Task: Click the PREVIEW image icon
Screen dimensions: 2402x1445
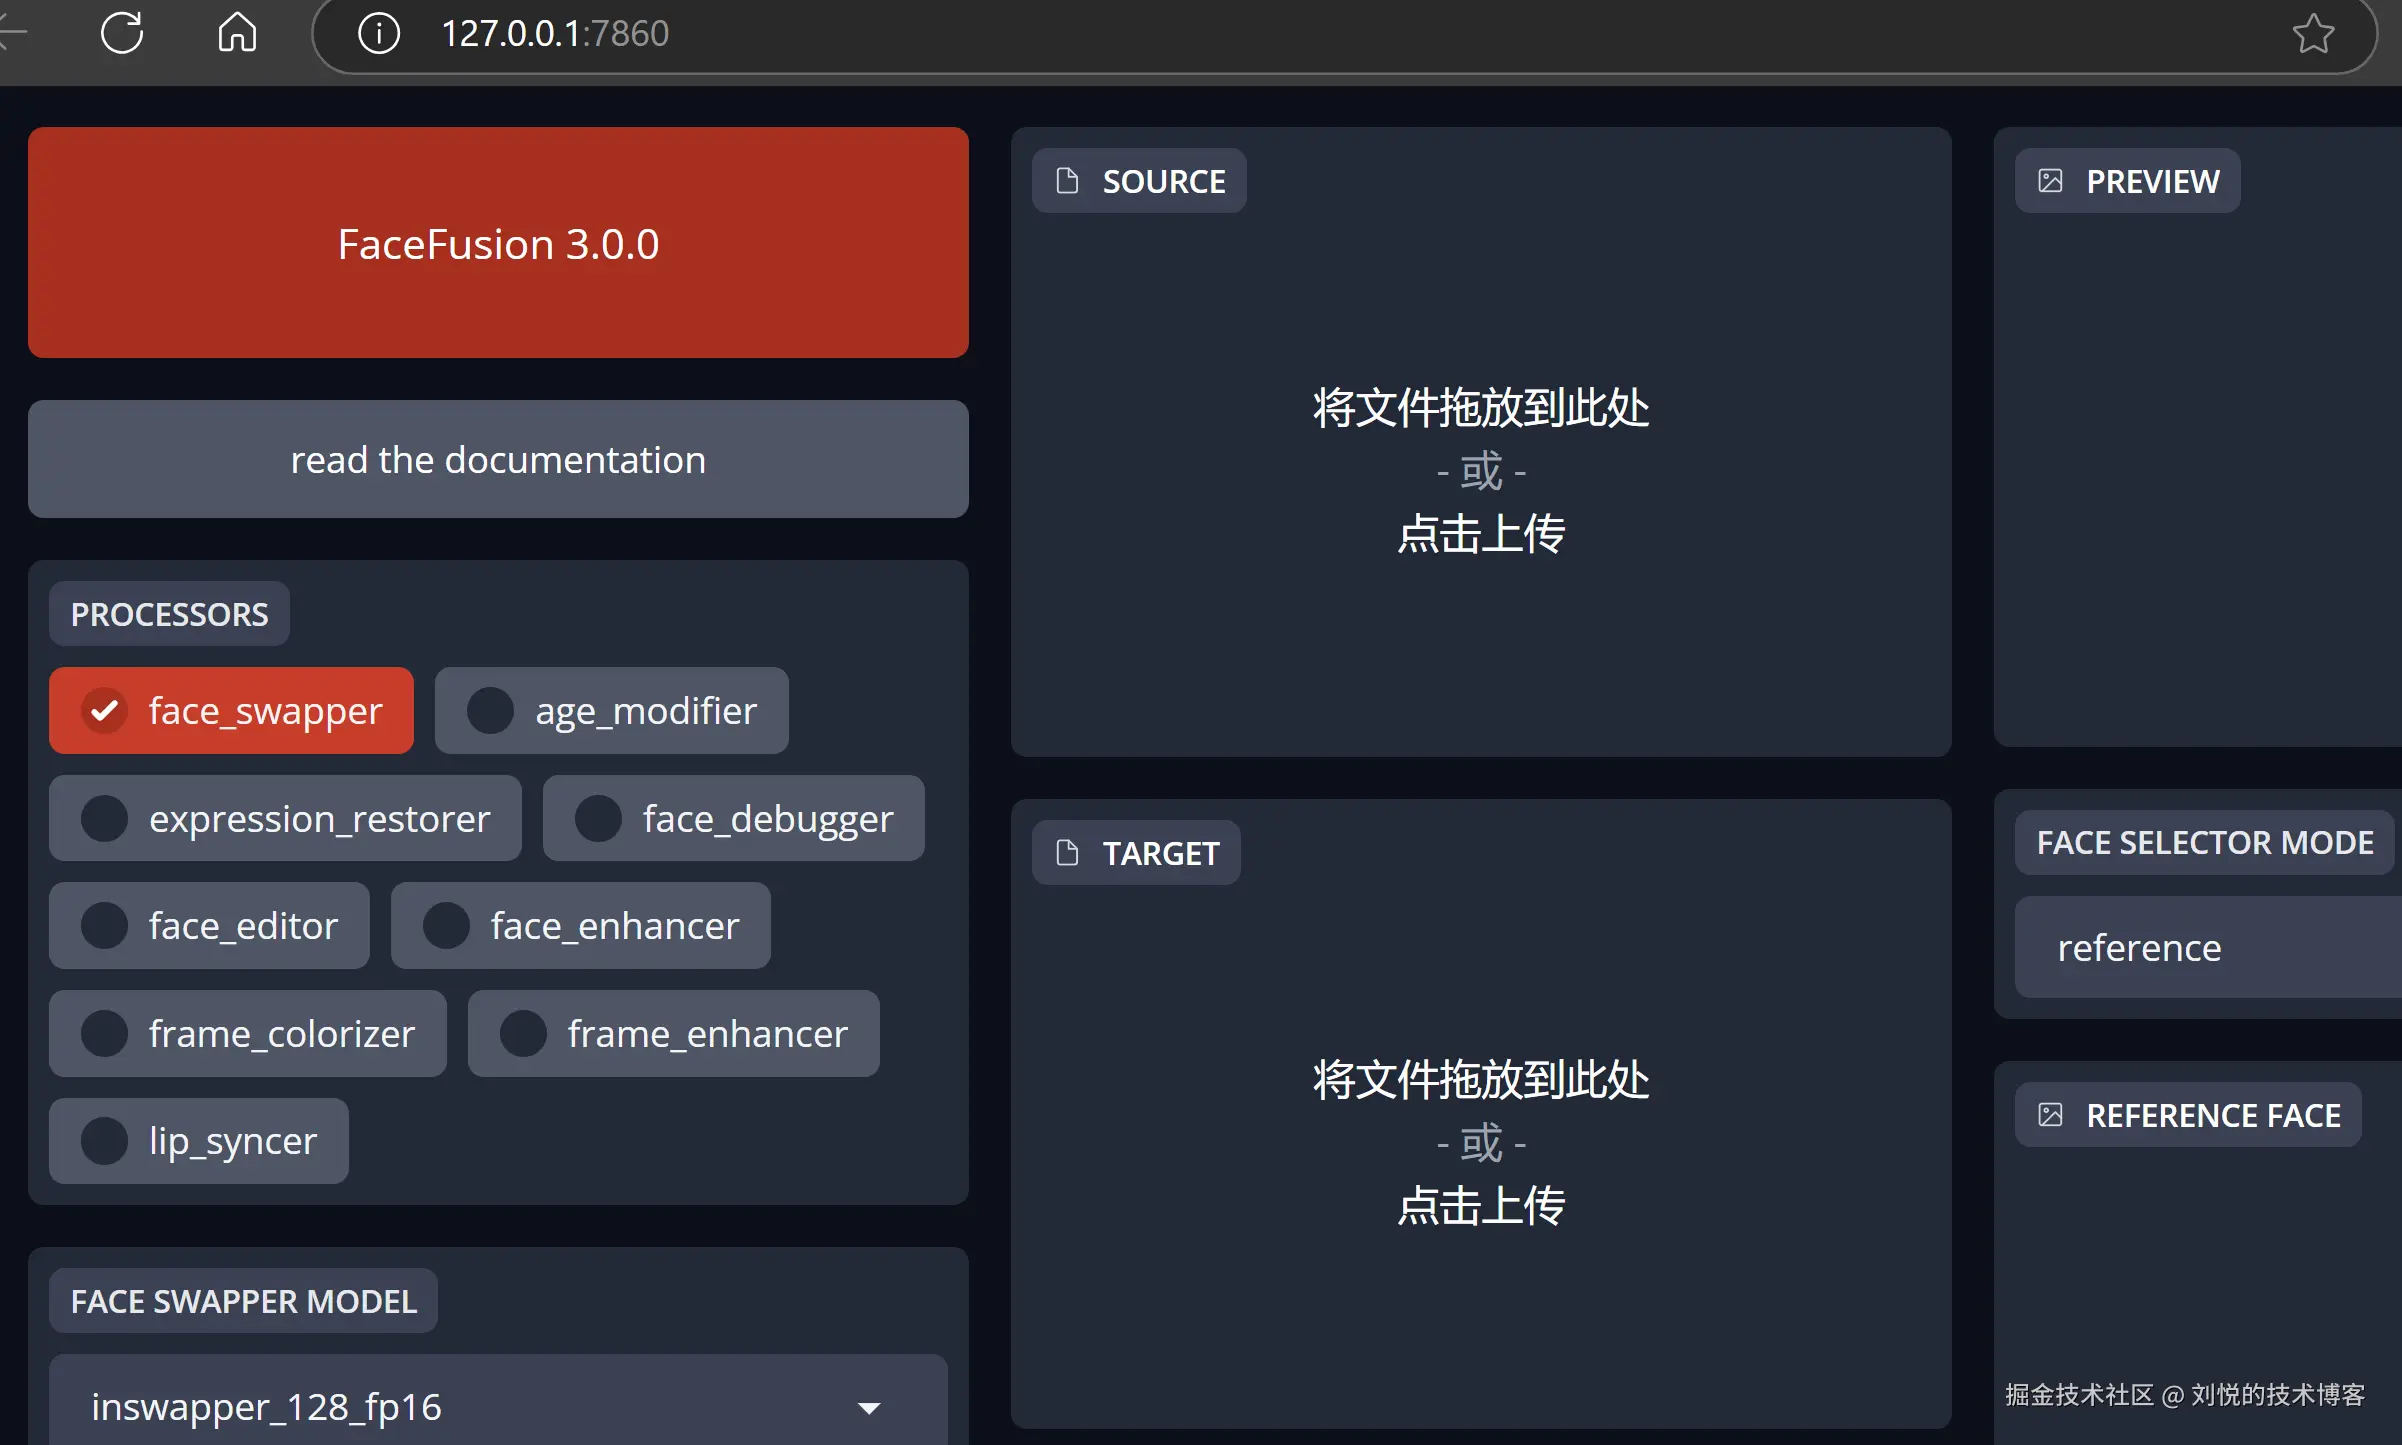Action: pos(2050,181)
